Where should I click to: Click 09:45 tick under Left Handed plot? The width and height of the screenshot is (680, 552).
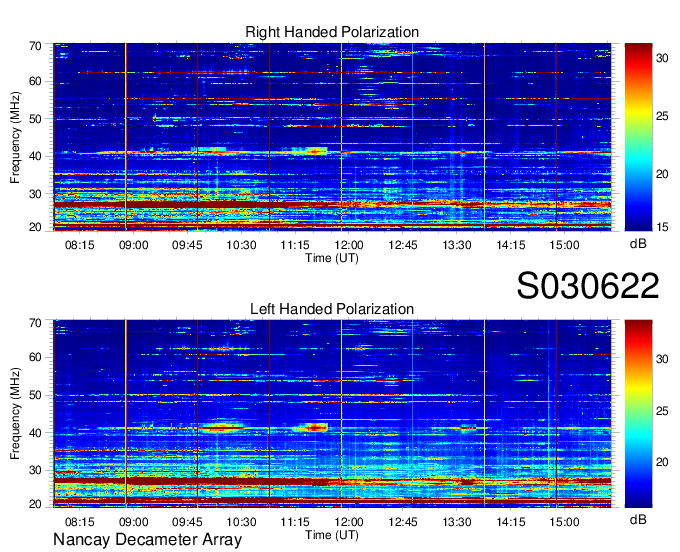pos(187,522)
